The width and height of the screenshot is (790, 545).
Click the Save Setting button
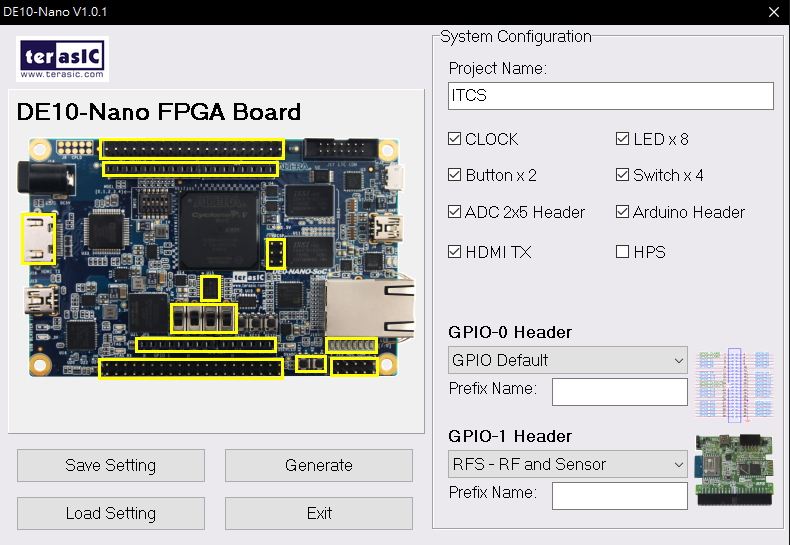coord(111,465)
